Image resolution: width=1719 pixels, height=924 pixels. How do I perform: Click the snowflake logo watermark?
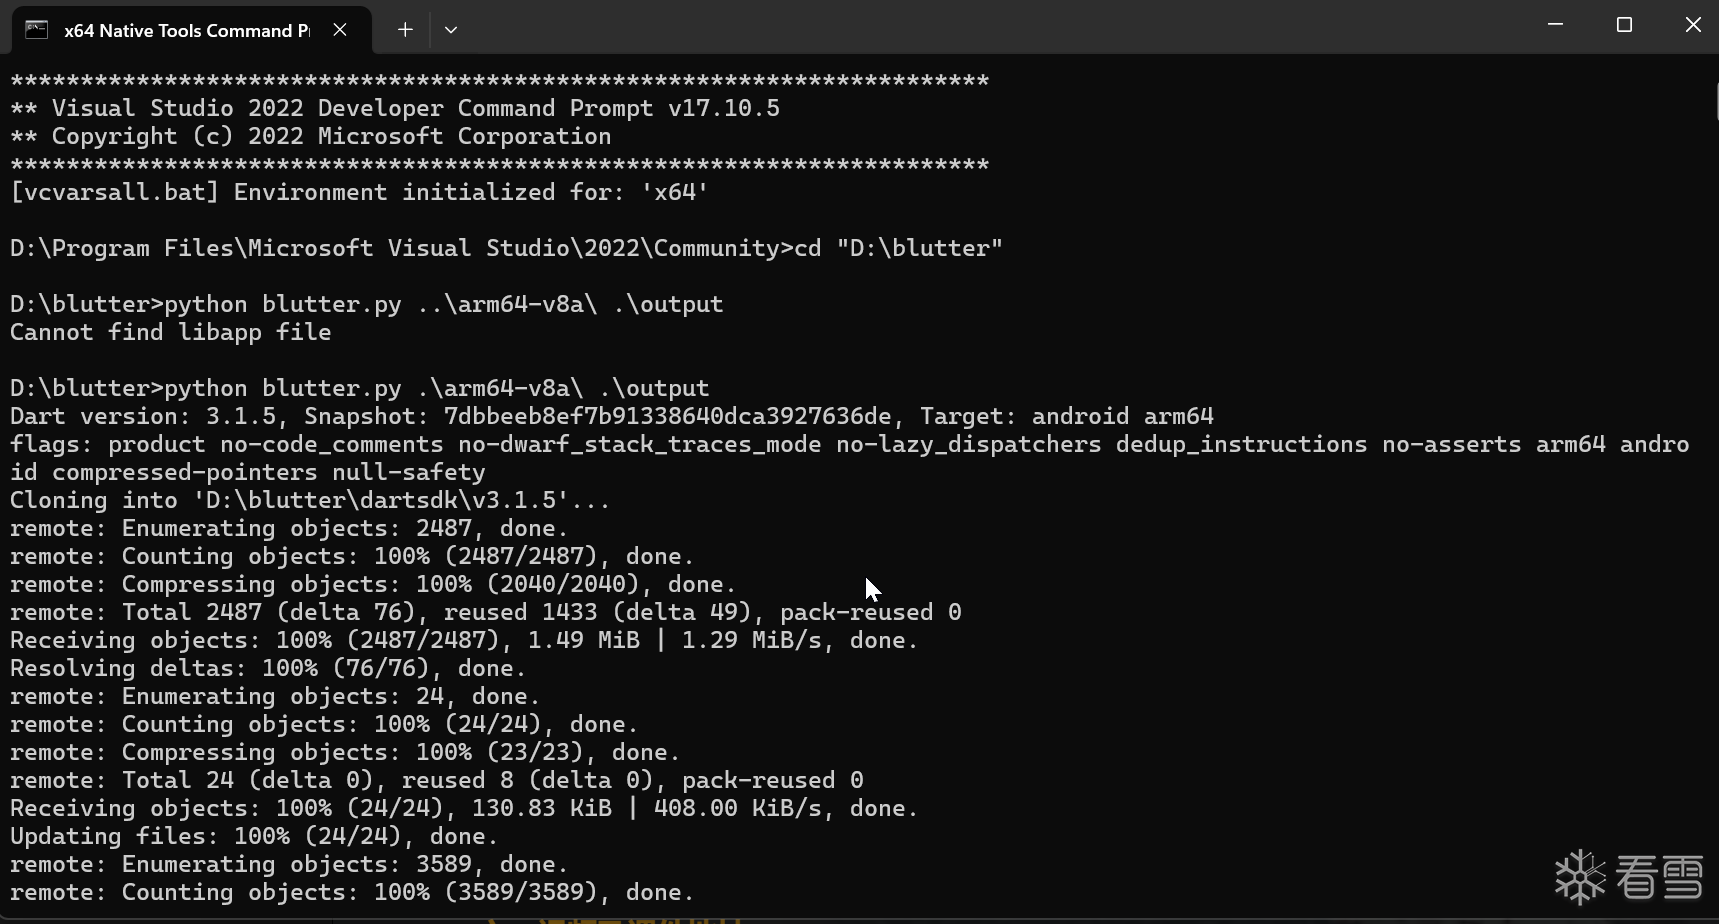click(x=1580, y=877)
